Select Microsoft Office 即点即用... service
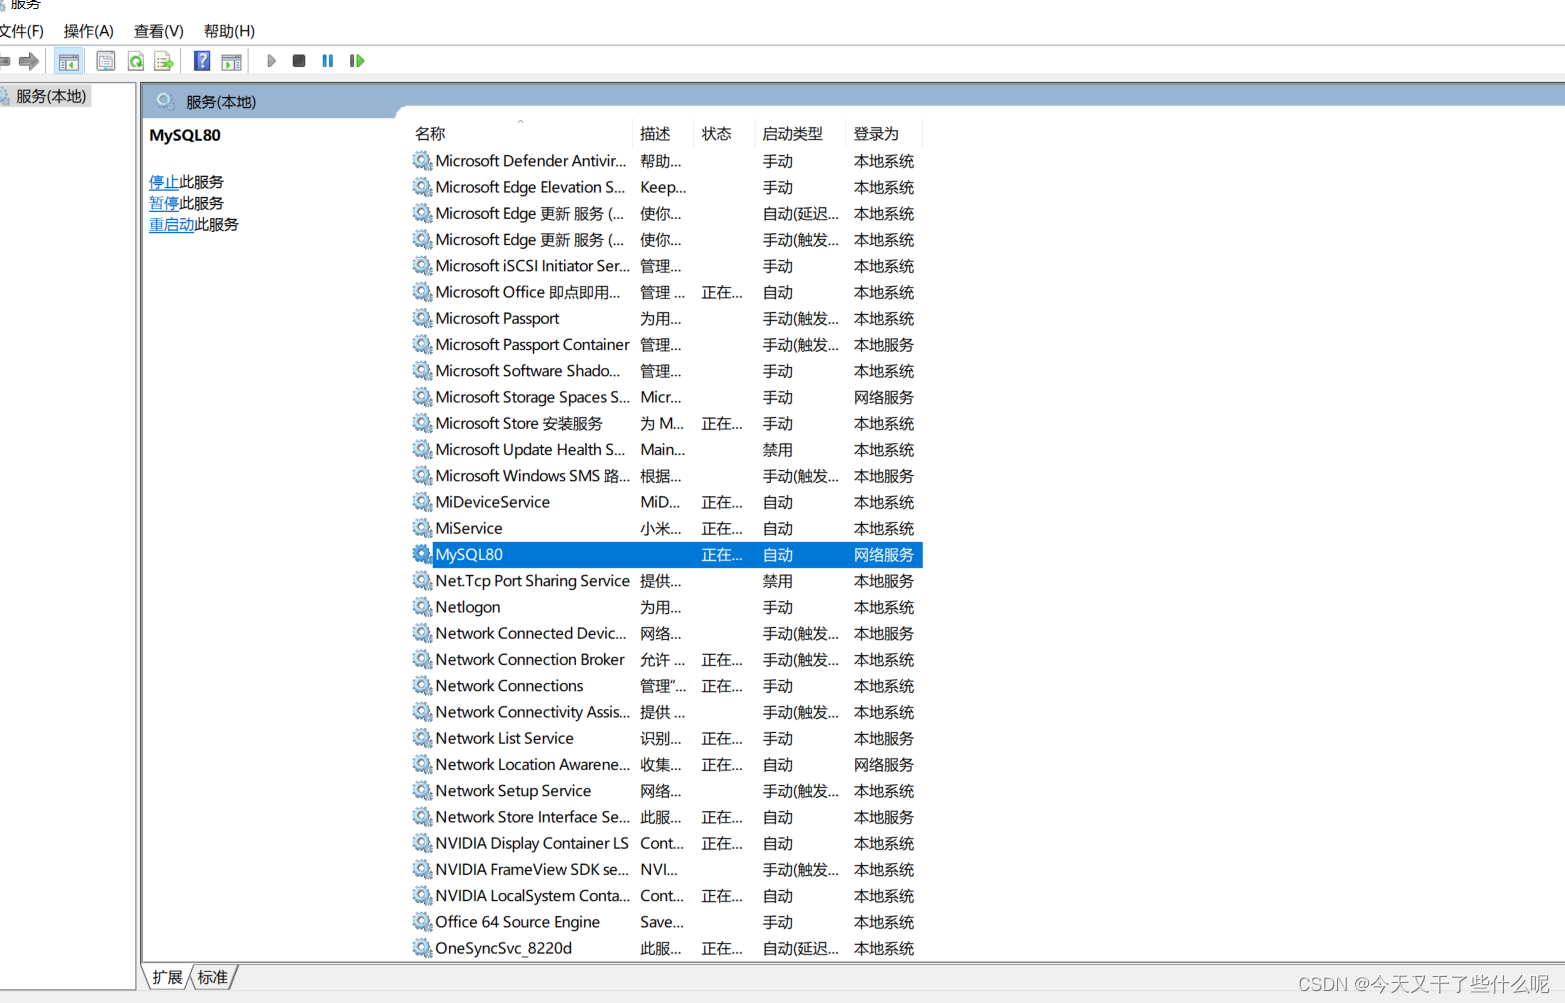 click(x=528, y=292)
